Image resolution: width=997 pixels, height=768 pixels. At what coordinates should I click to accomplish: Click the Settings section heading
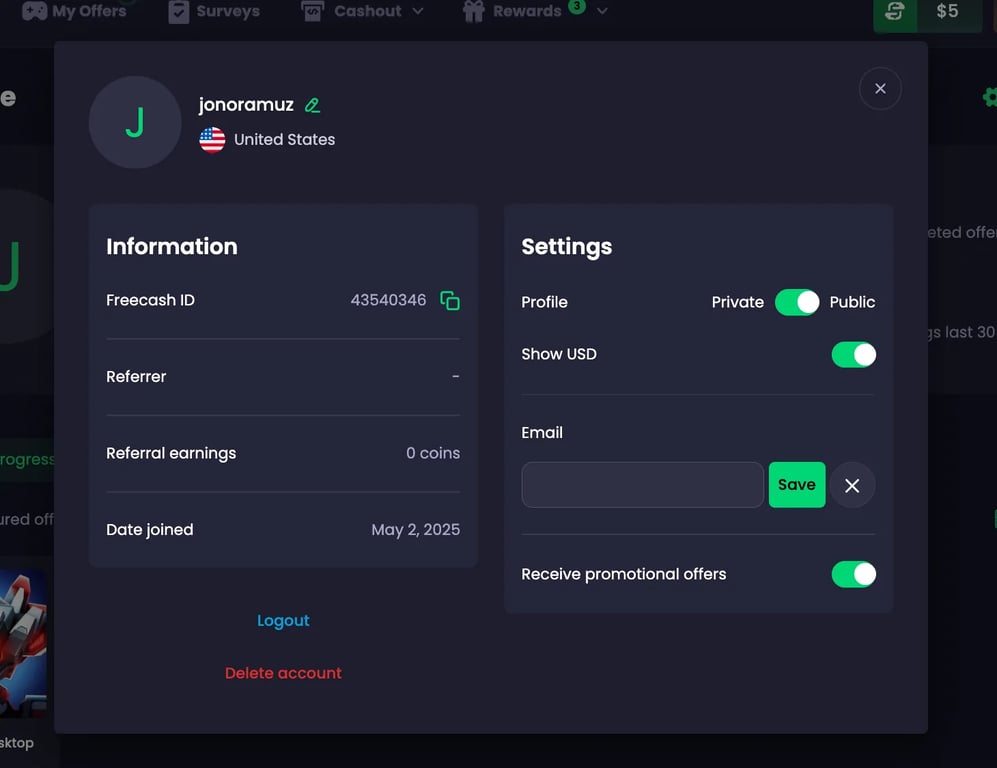pos(567,247)
